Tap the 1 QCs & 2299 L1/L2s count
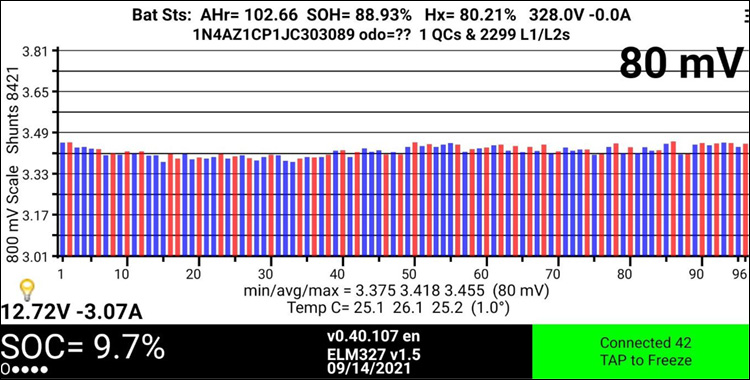Image resolution: width=750 pixels, height=380 pixels. coord(495,35)
